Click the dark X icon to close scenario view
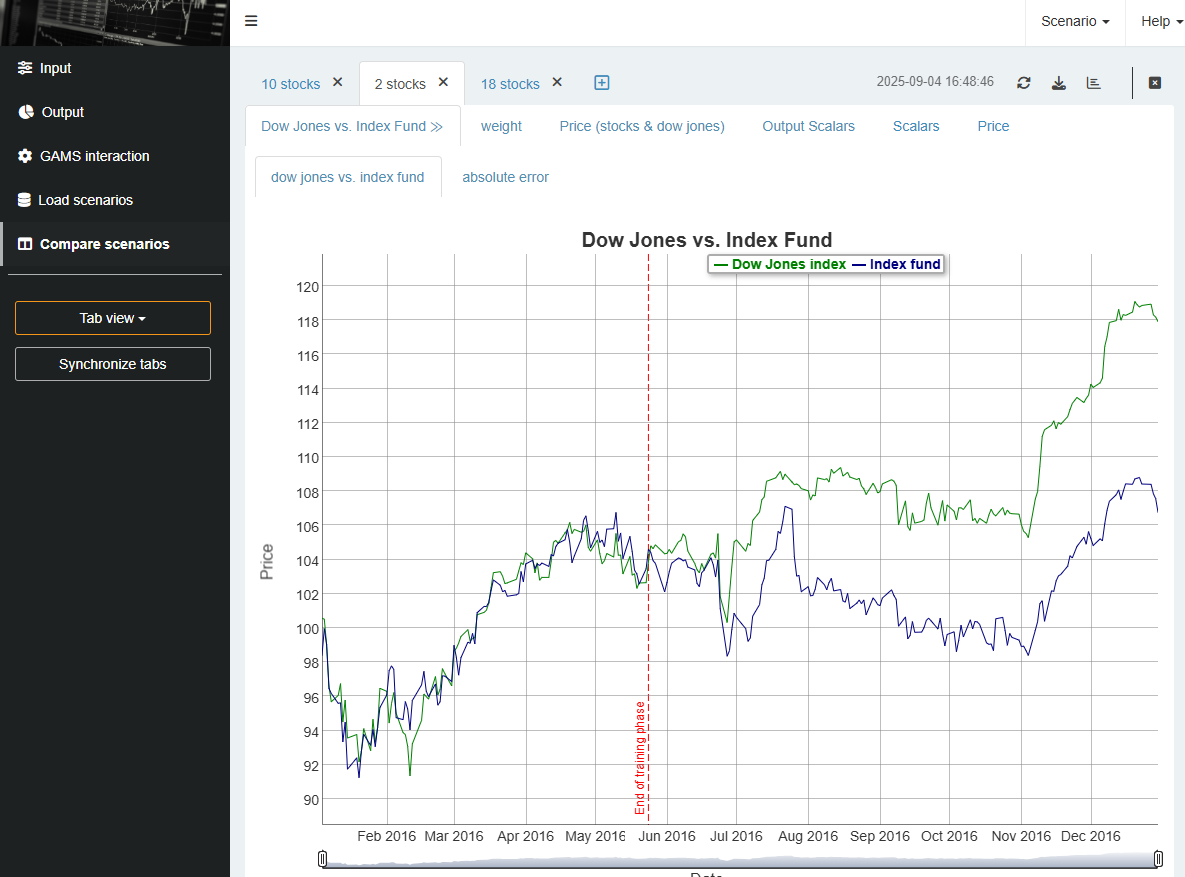This screenshot has height=877, width=1185. 1154,83
